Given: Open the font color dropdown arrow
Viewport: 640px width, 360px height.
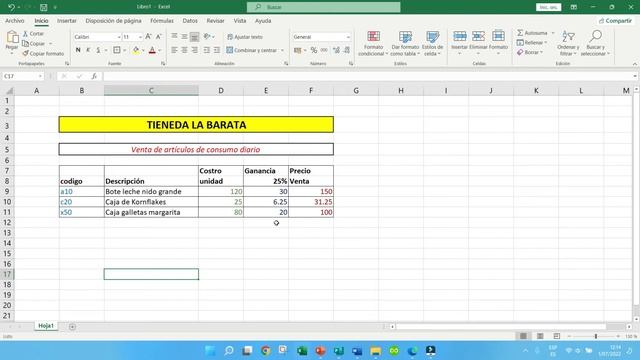Looking at the screenshot, I should (x=160, y=50).
